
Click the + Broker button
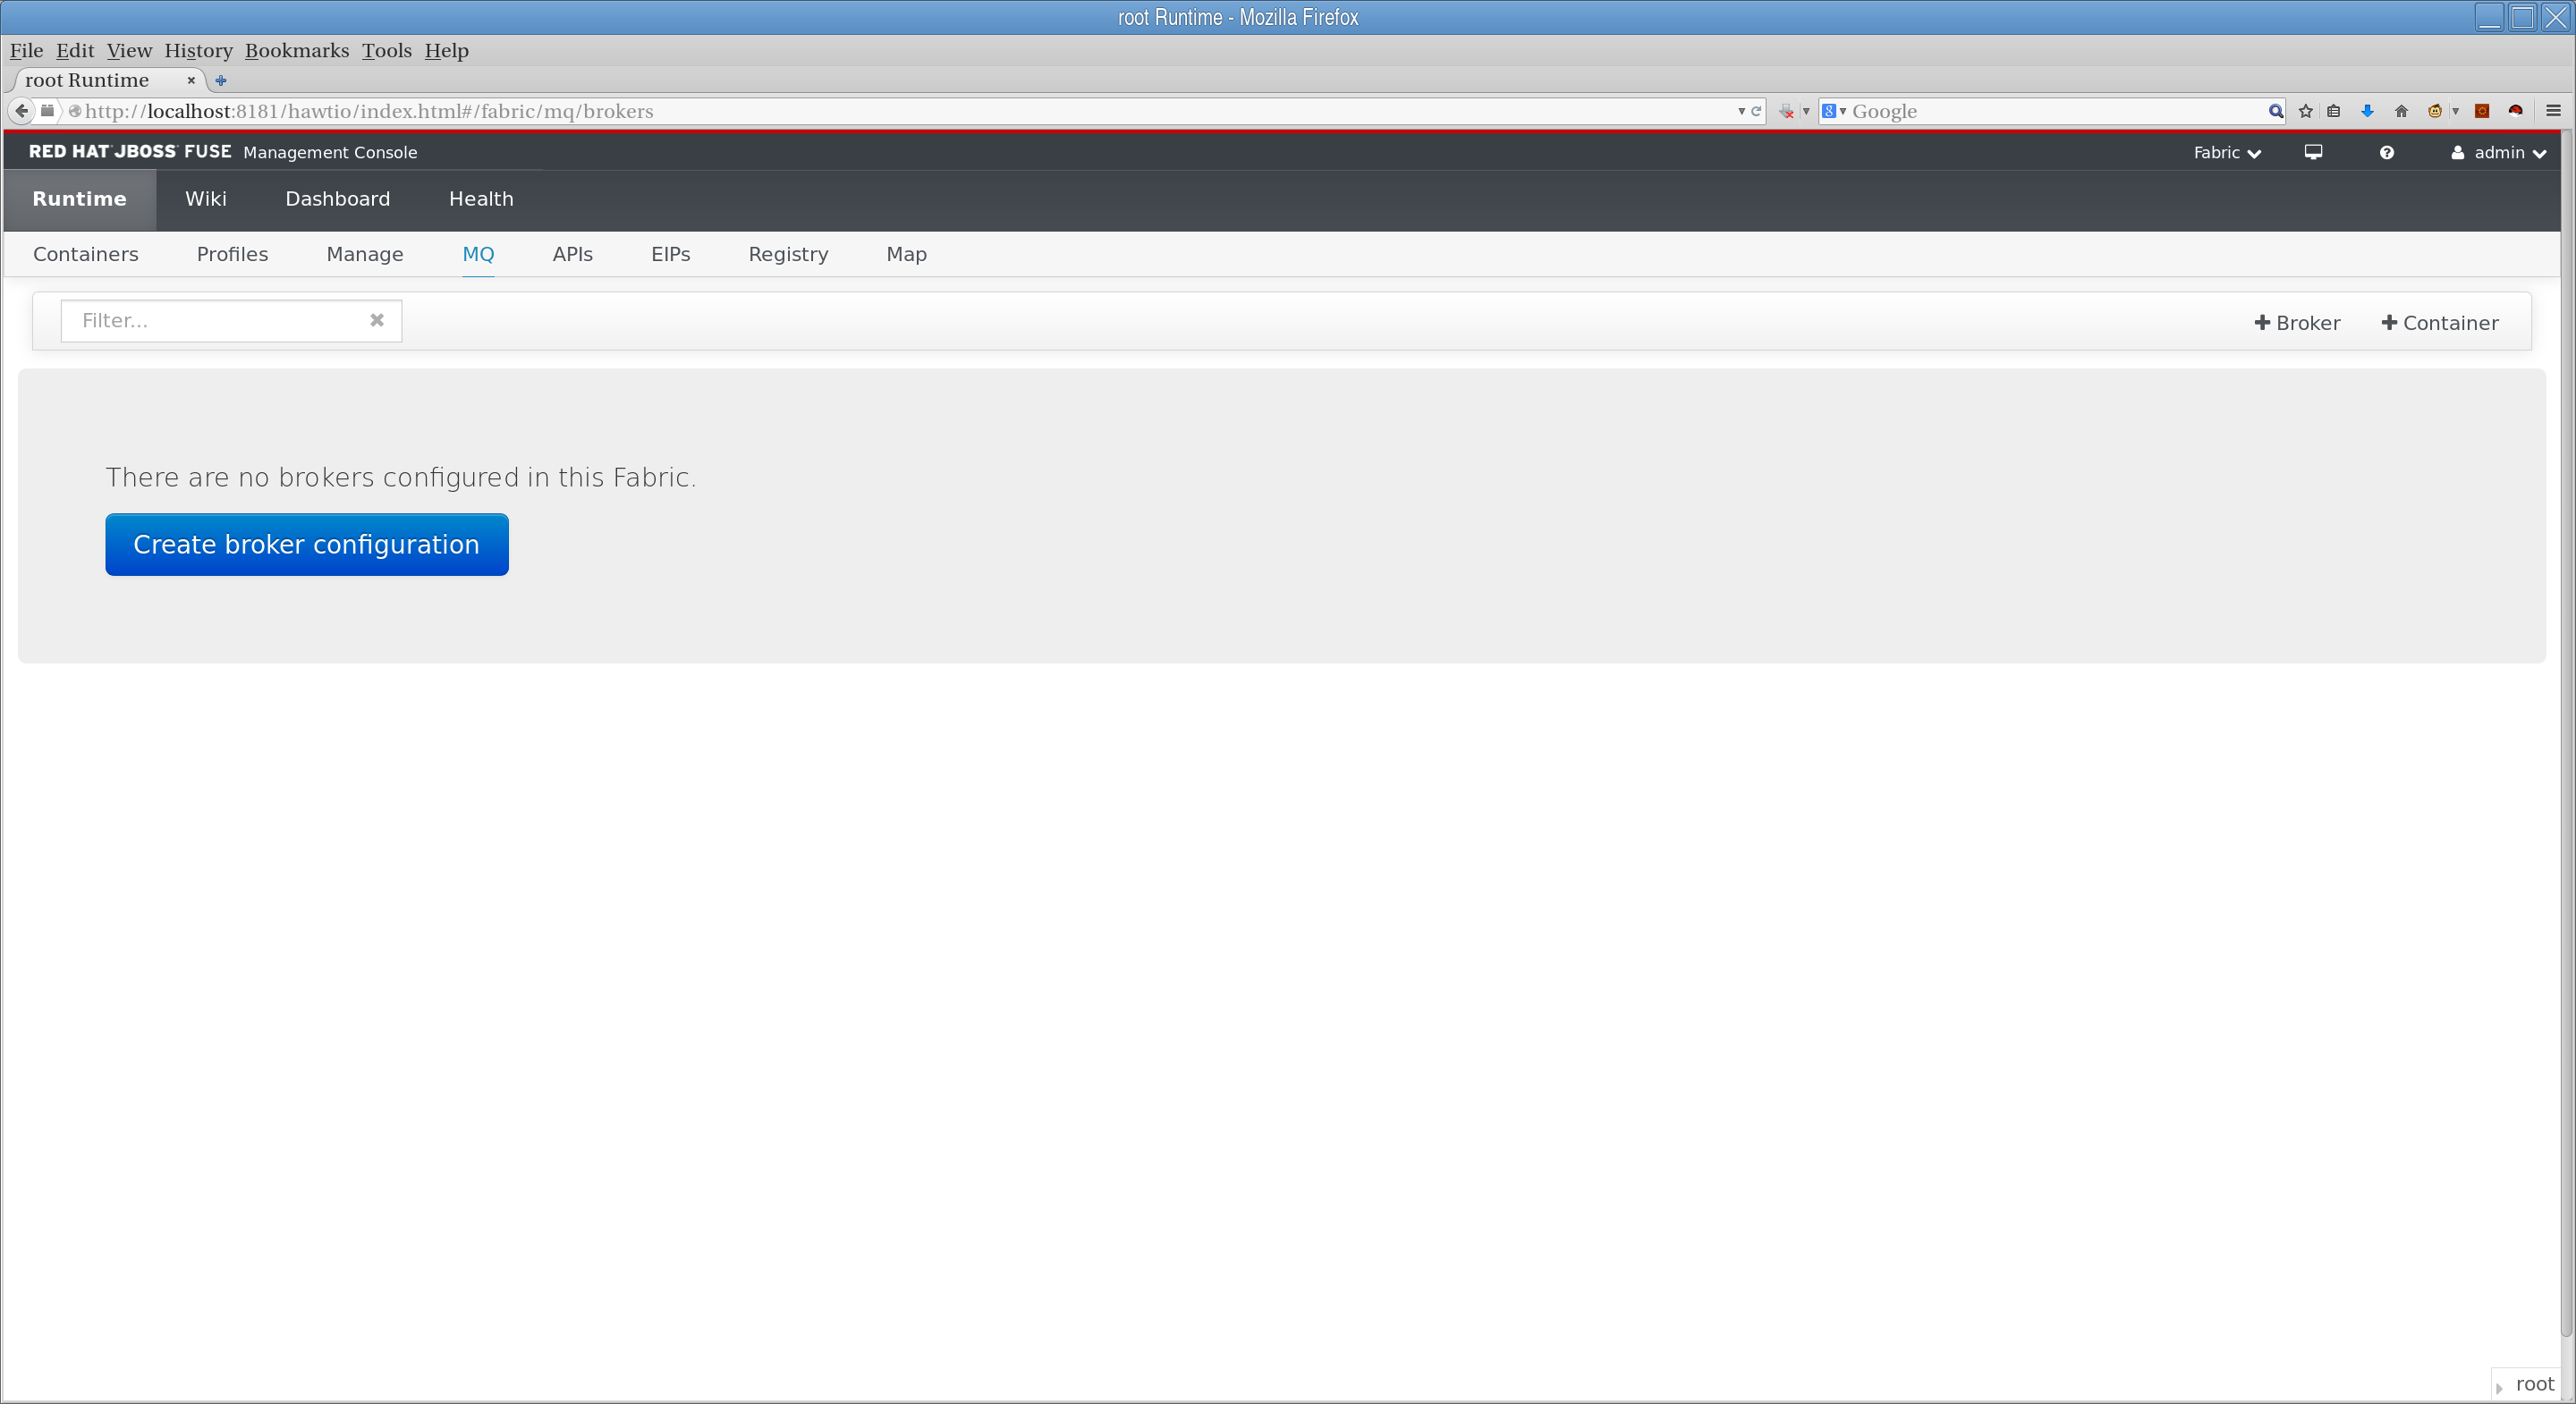[2297, 323]
